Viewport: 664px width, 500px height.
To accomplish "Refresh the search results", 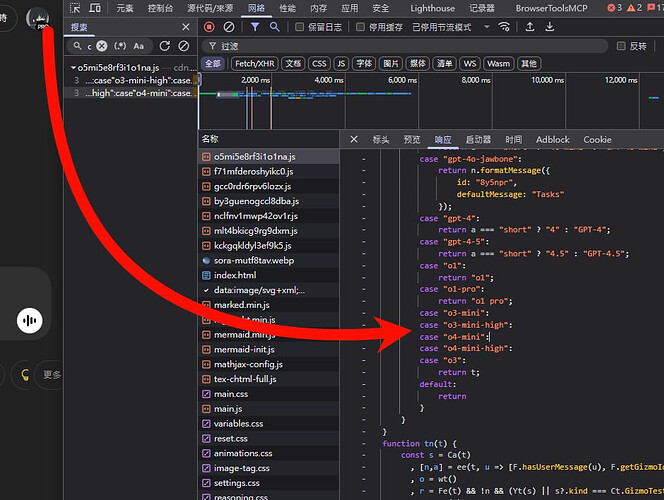I will point(165,46).
